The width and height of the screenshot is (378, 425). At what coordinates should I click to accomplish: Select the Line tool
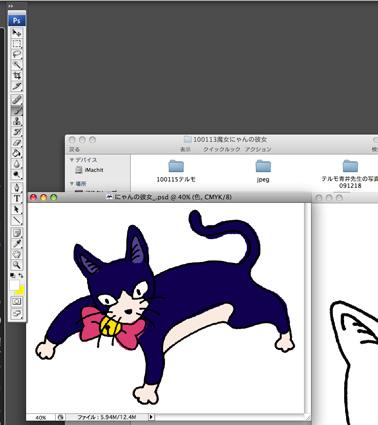[x=16, y=220]
